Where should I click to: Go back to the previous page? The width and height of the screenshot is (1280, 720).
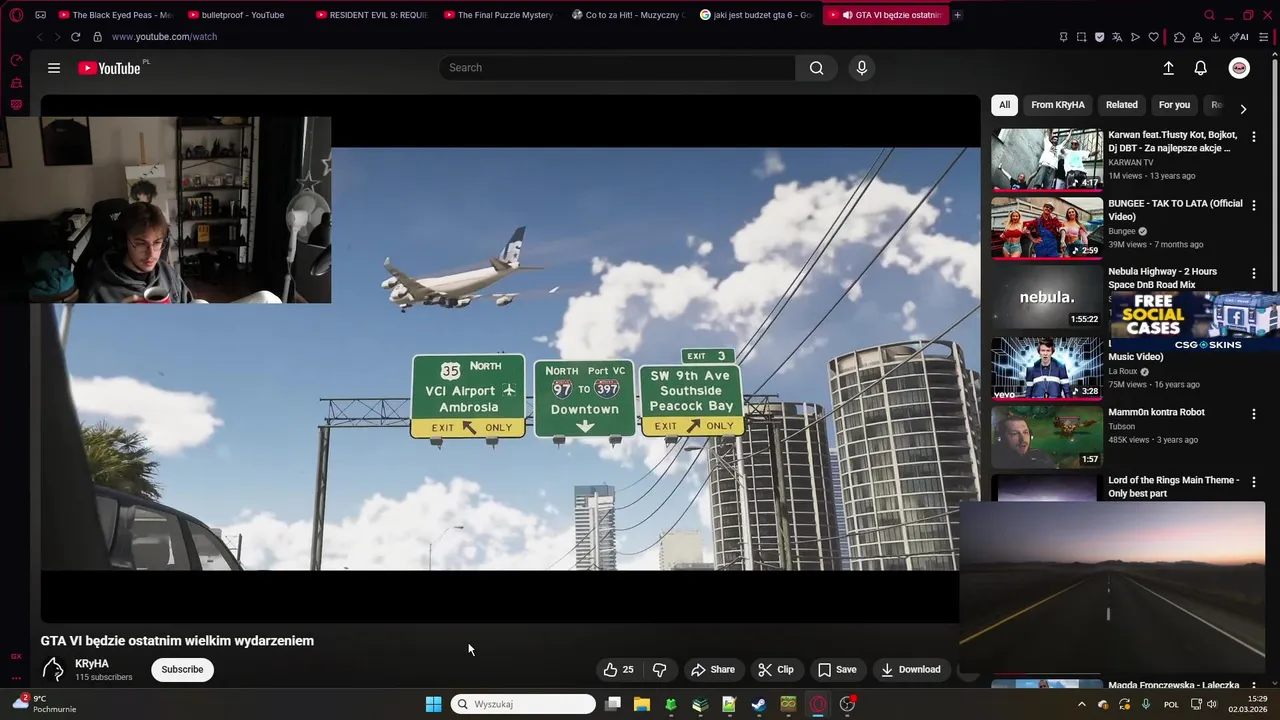39,37
